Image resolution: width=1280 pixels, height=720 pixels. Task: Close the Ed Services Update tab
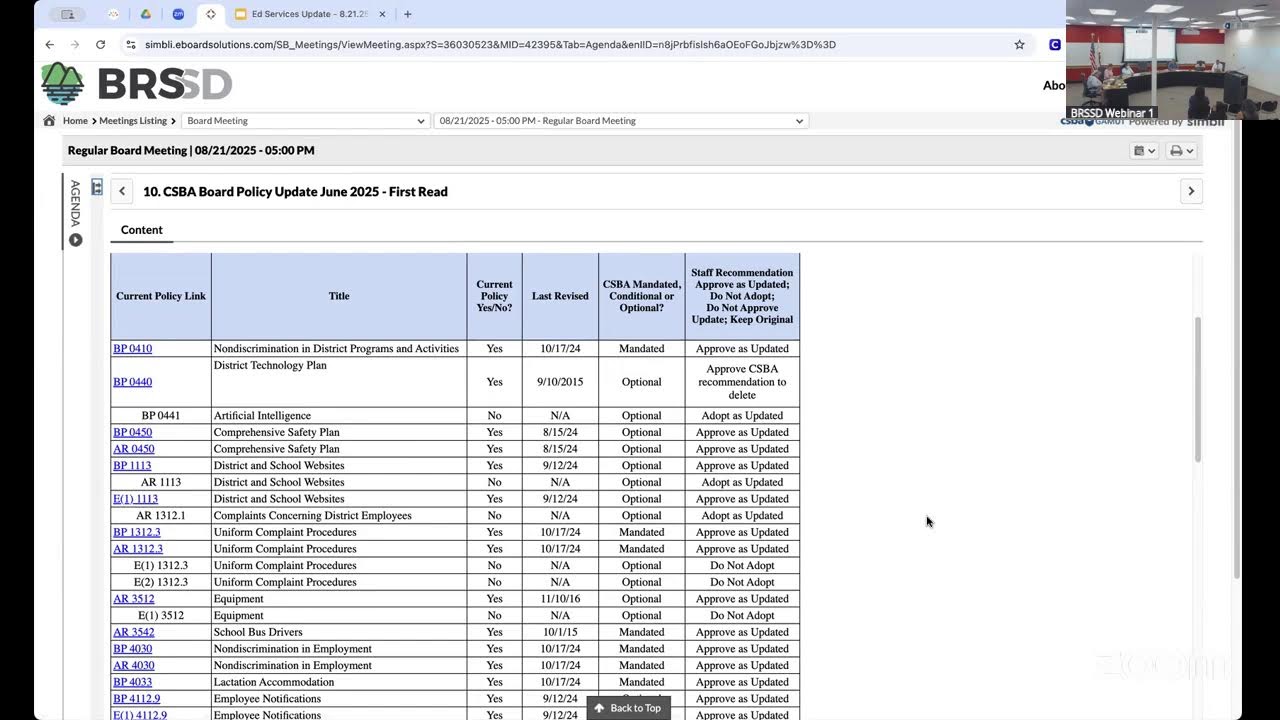click(x=382, y=14)
